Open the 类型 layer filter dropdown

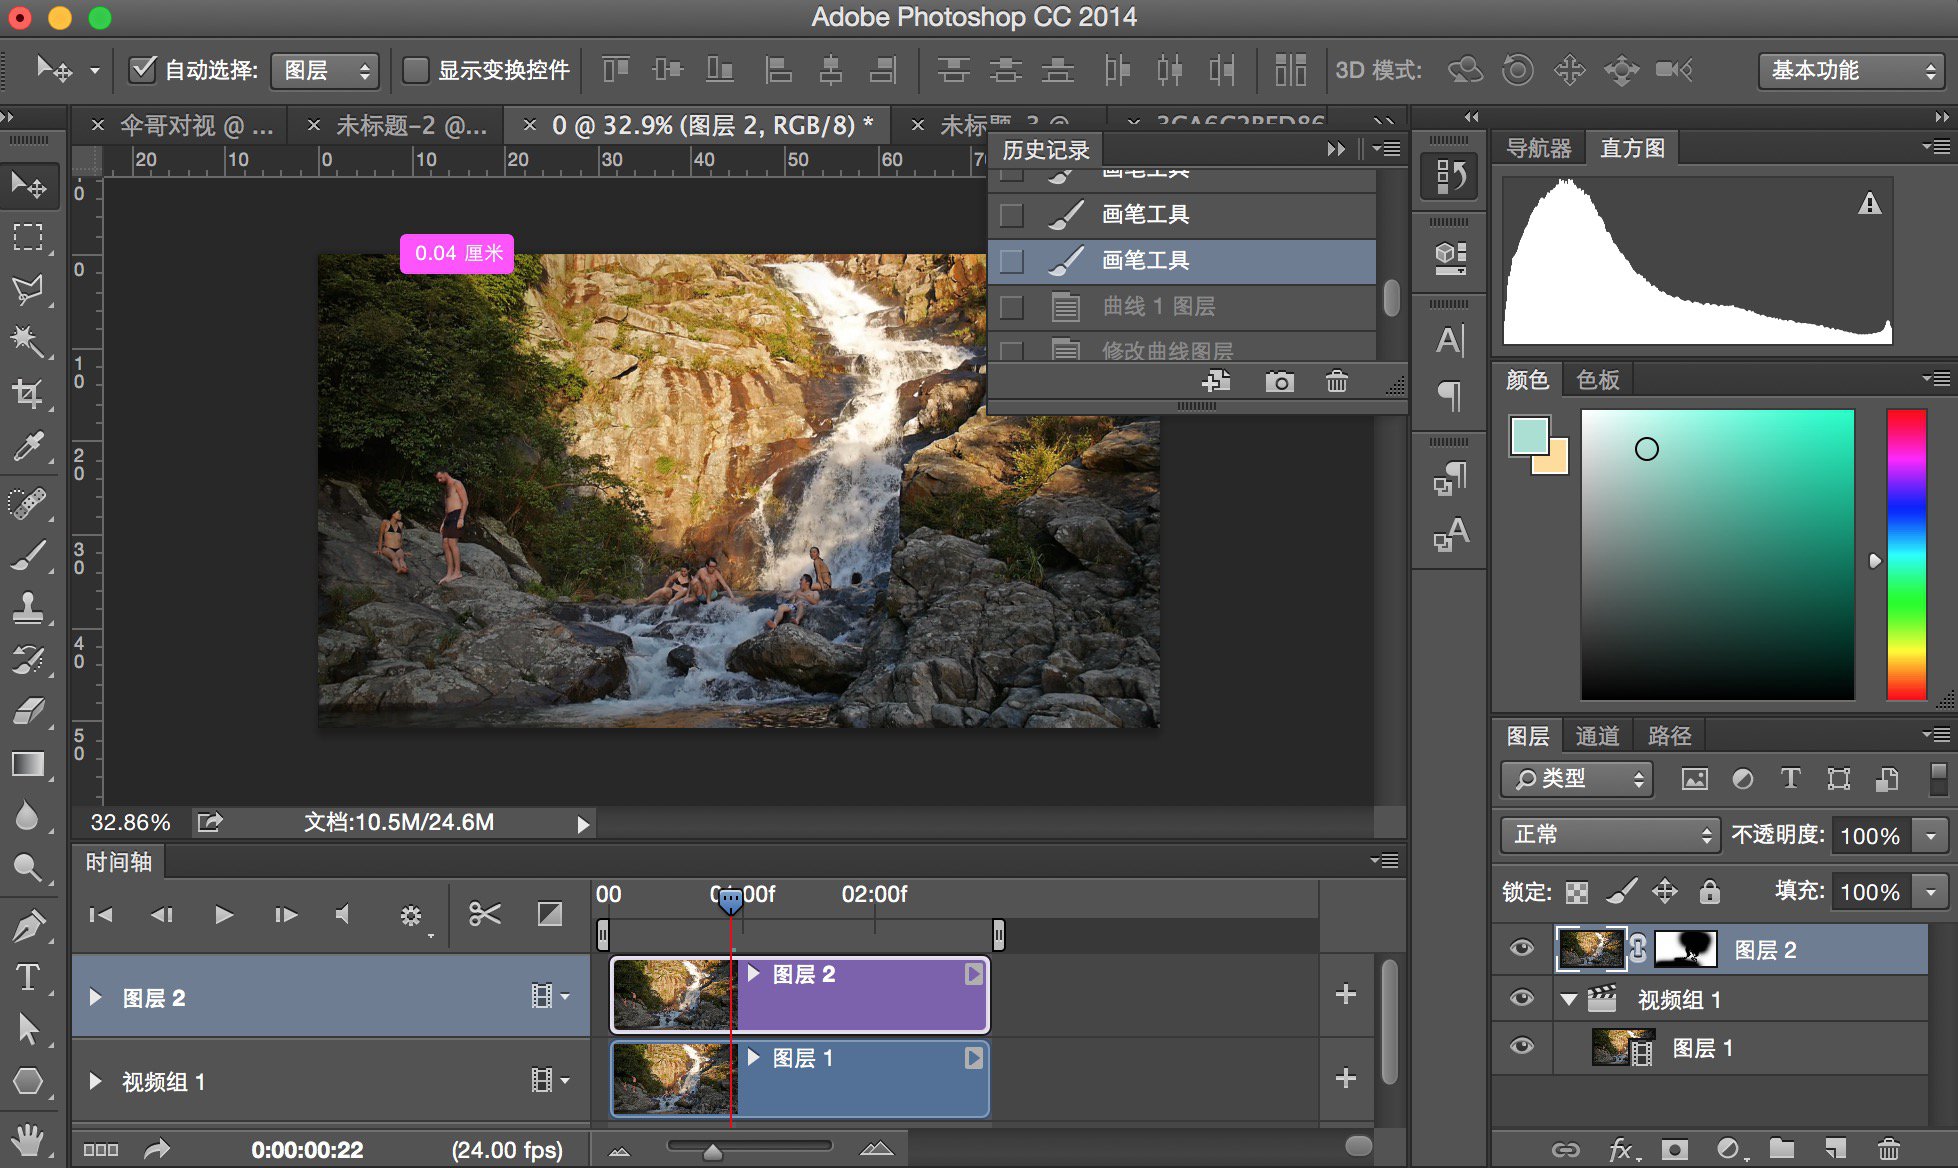click(x=1577, y=778)
